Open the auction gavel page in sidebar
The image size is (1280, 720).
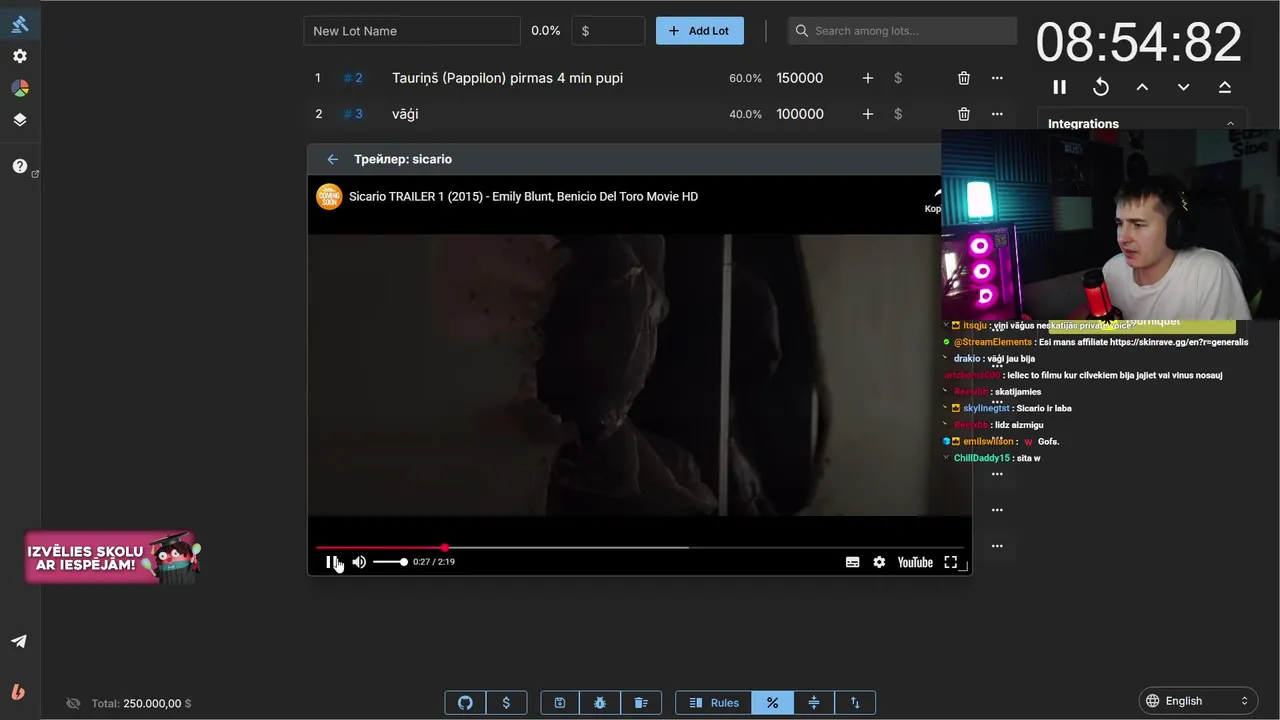pos(20,24)
